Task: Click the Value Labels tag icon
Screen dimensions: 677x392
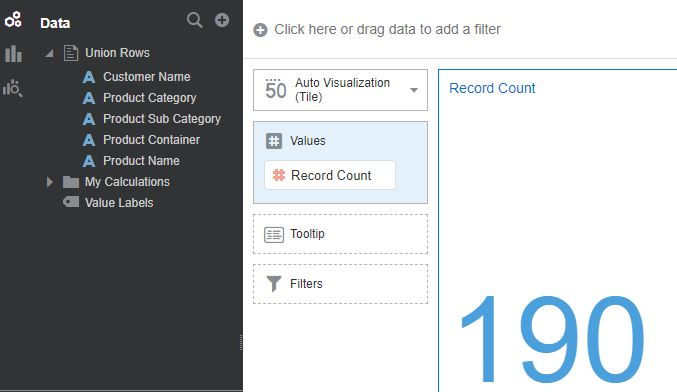Action: click(71, 202)
